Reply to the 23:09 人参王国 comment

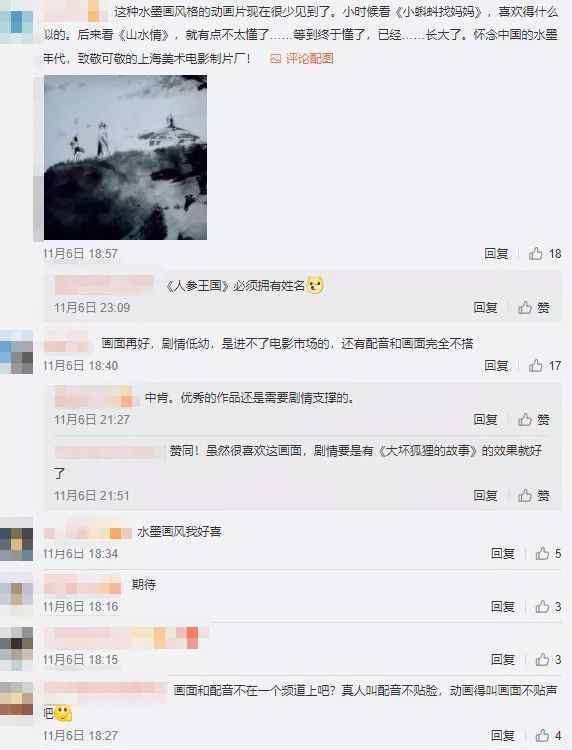tap(485, 307)
